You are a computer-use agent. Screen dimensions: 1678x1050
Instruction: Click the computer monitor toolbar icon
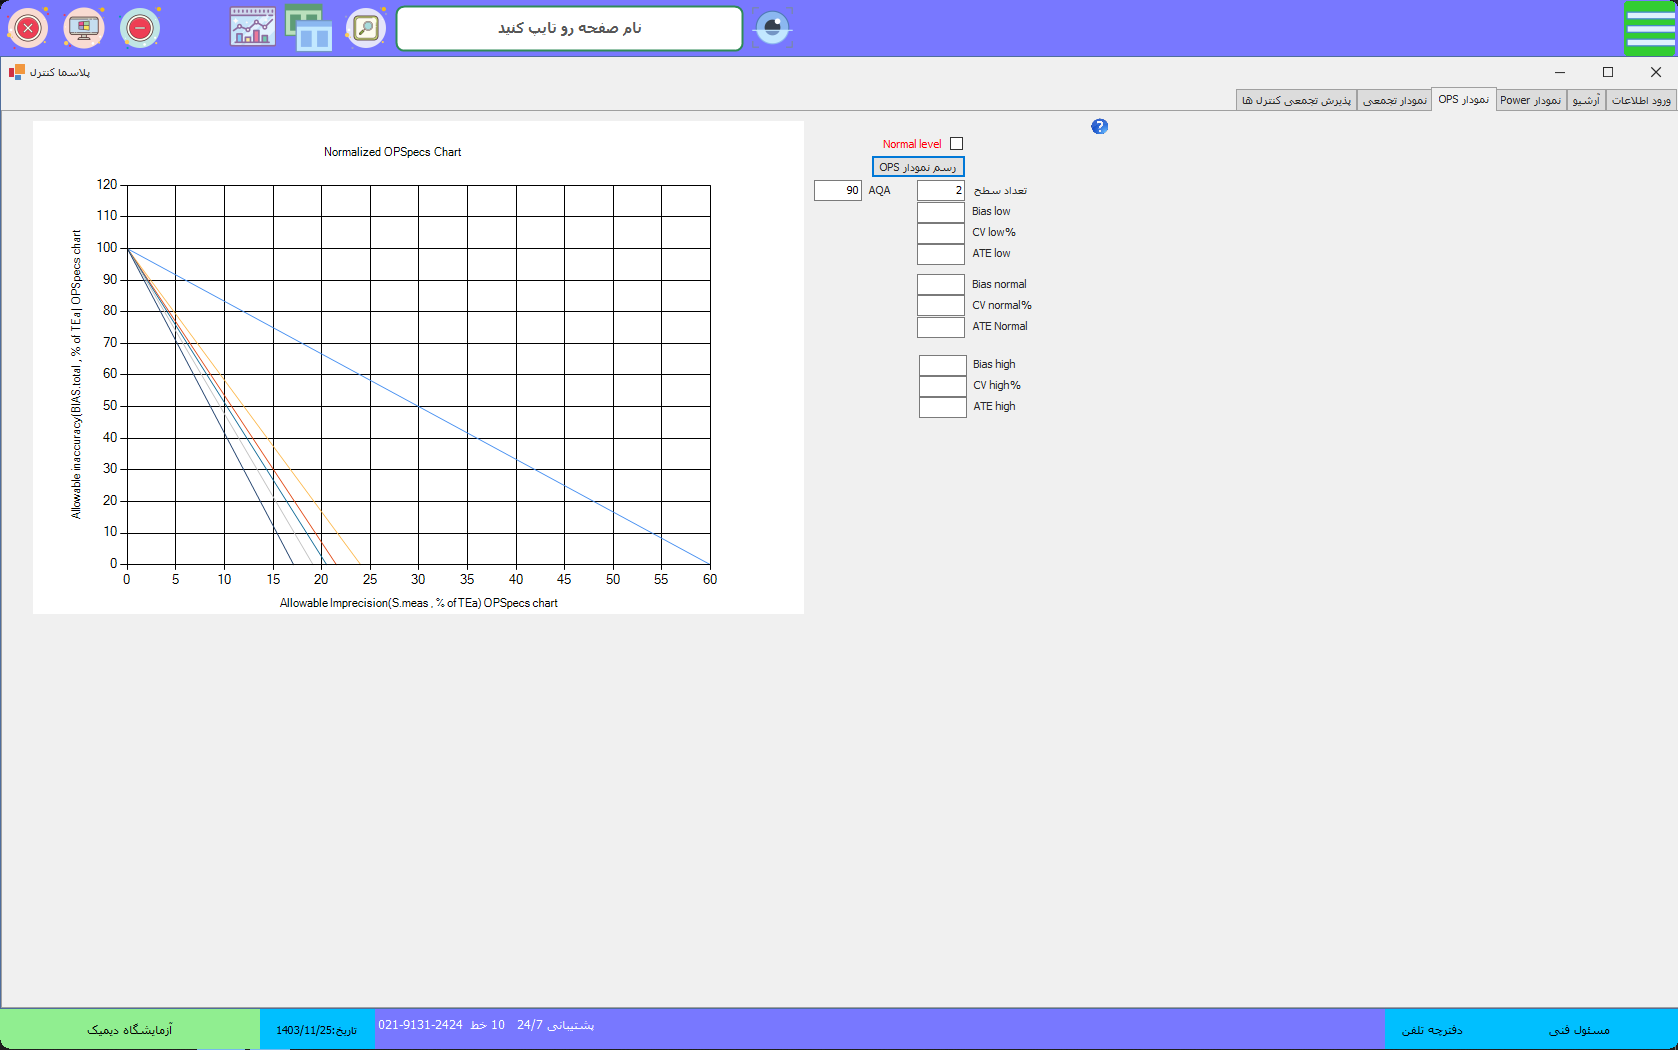pos(84,28)
